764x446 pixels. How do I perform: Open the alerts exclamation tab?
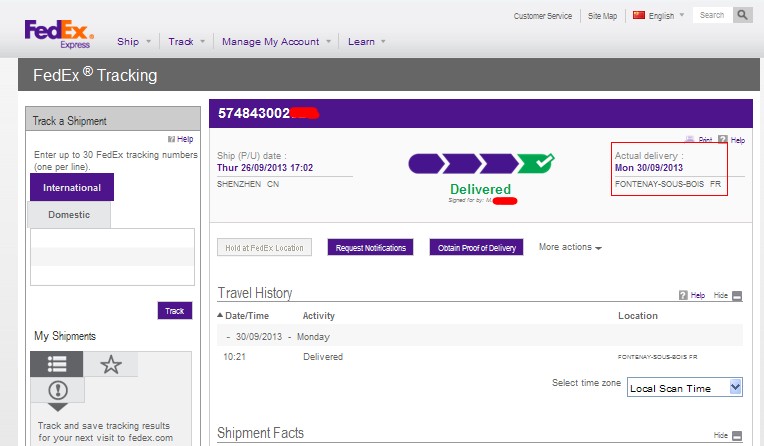58,390
